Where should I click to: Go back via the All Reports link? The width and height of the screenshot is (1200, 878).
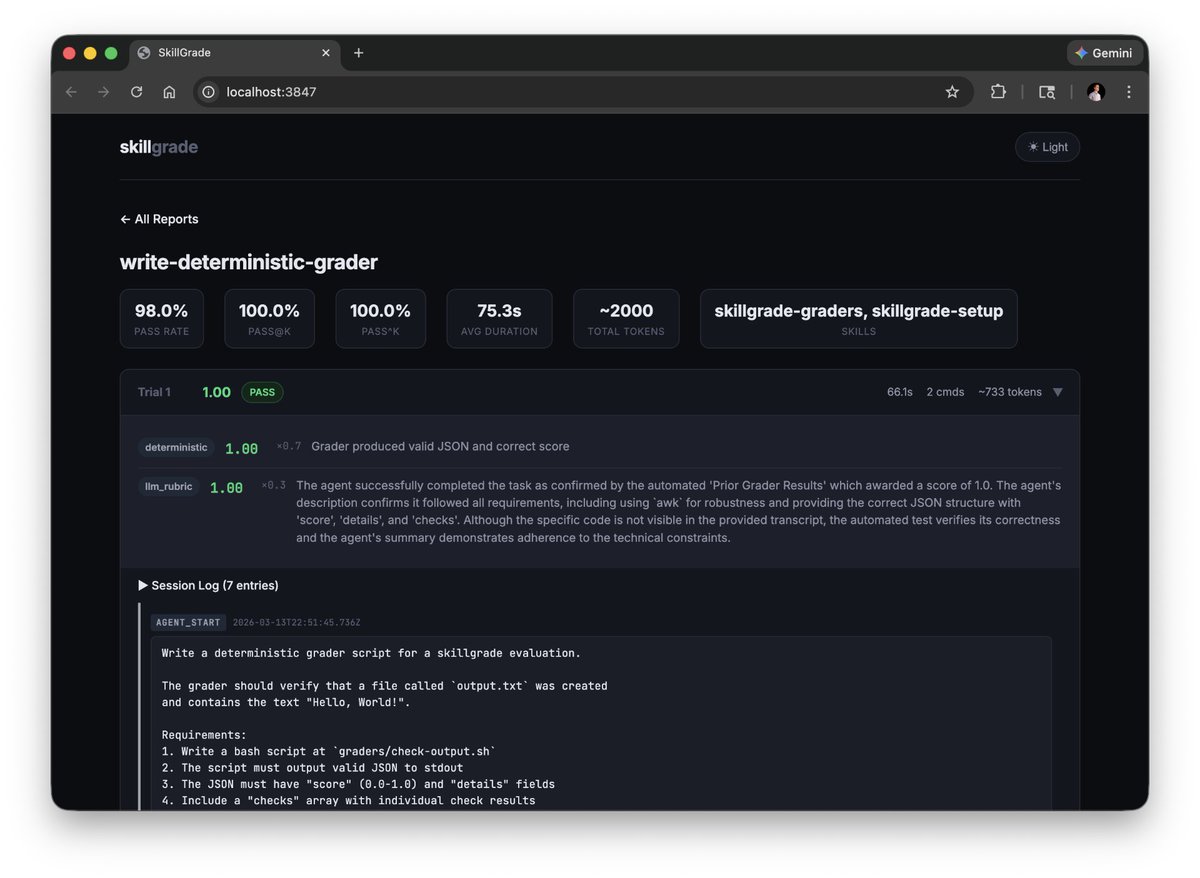click(158, 218)
